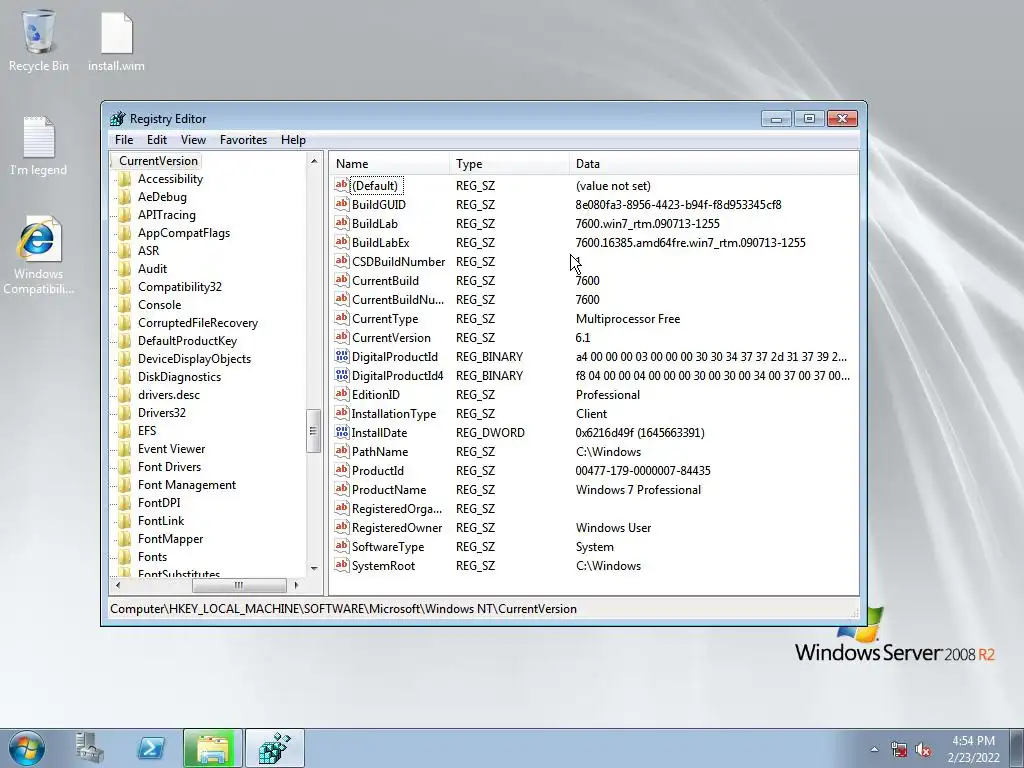Screen dimensions: 1024x768
Task: Open the File menu
Action: coord(123,140)
